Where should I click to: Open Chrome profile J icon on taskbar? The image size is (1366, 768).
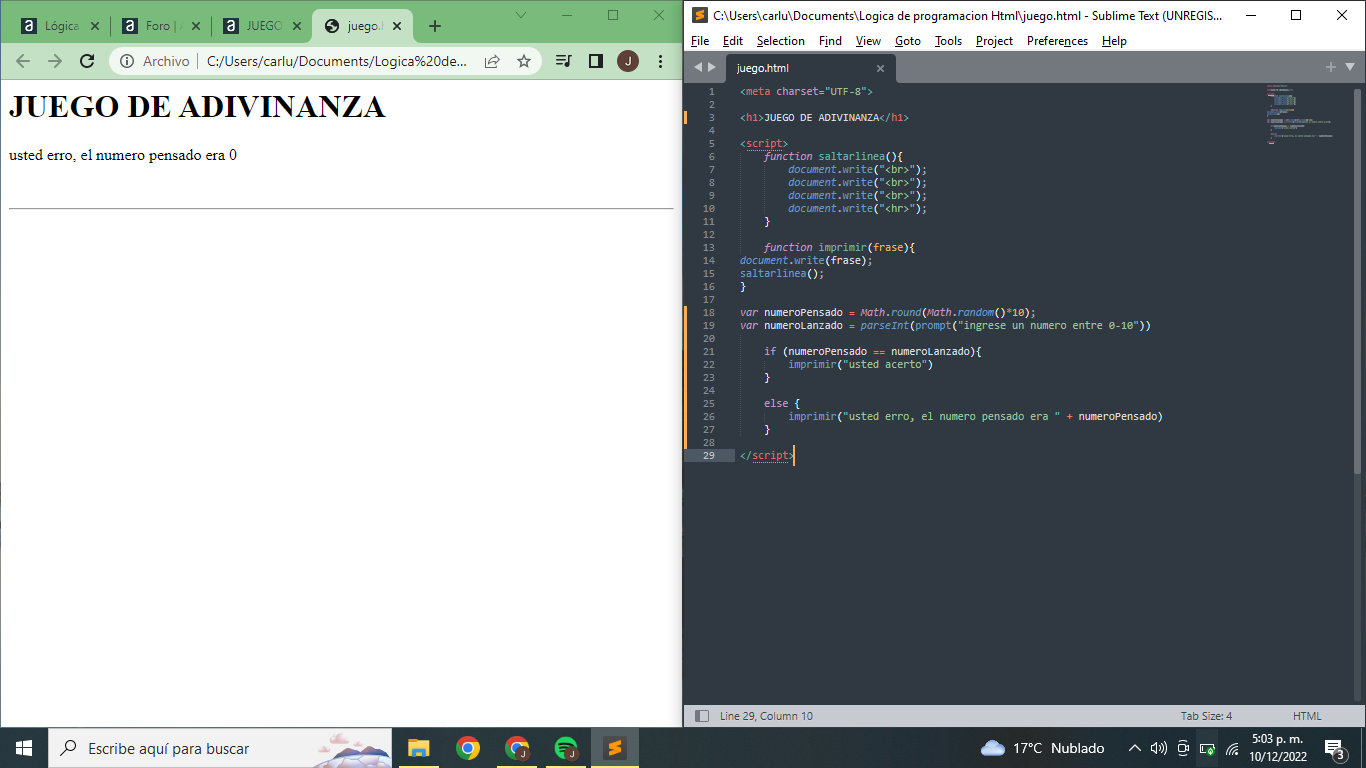[517, 748]
